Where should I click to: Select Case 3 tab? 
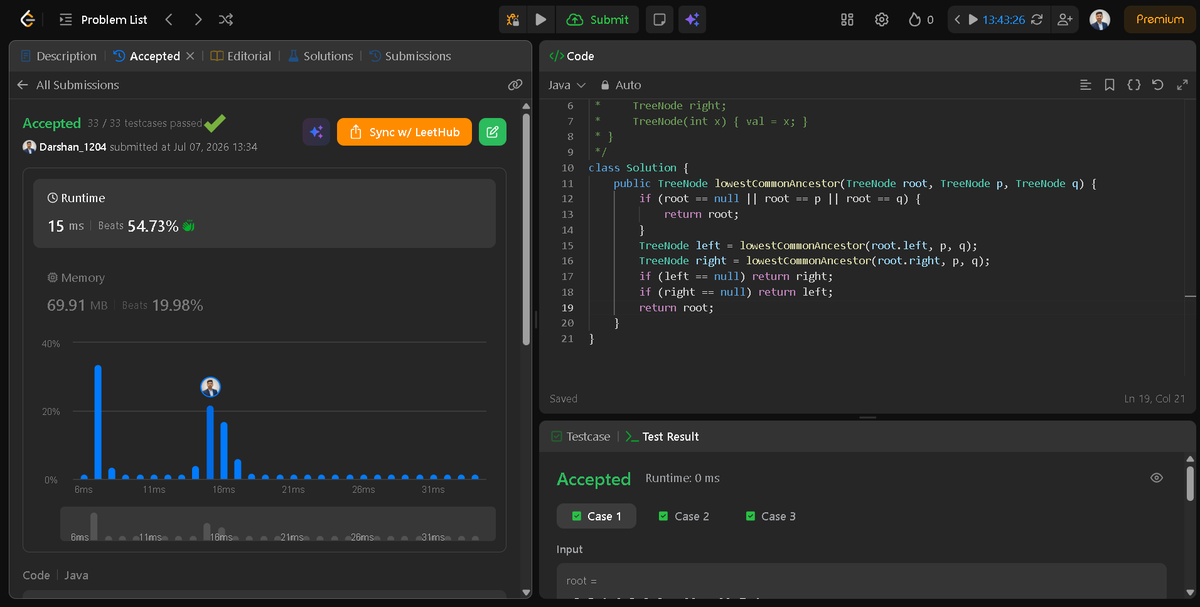(x=771, y=516)
